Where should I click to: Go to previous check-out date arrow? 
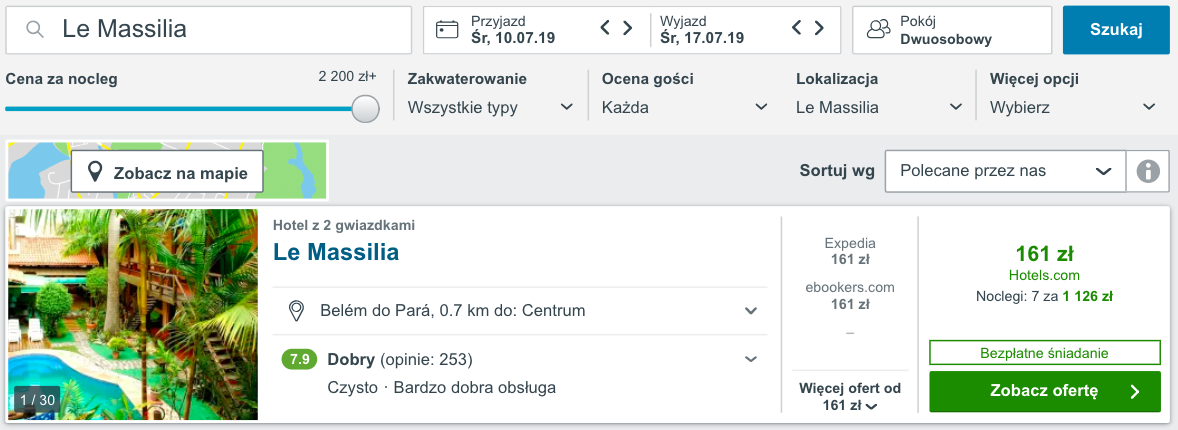(797, 28)
